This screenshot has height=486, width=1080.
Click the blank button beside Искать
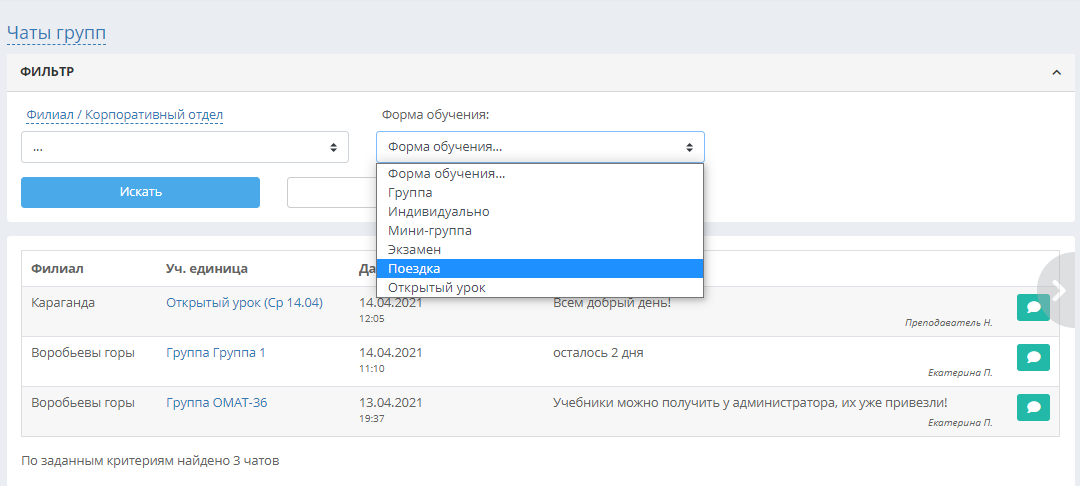tap(332, 192)
